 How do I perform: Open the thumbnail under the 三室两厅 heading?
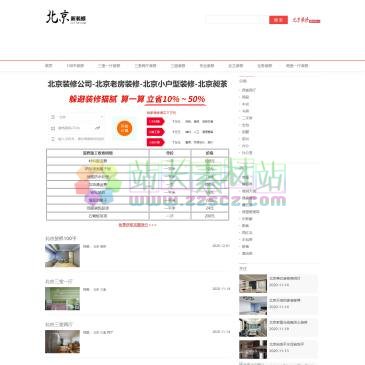click(62, 342)
